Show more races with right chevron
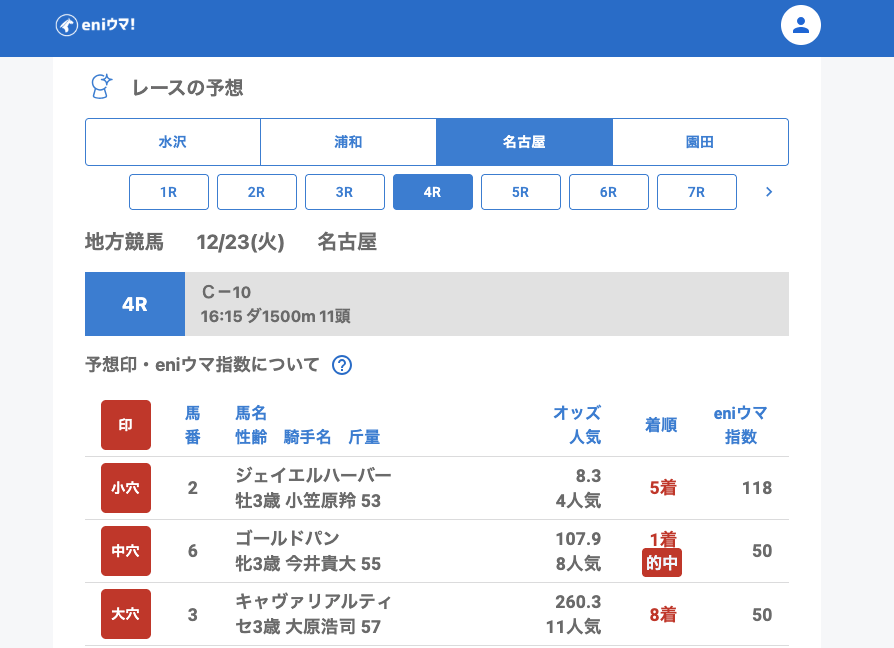The width and height of the screenshot is (894, 648). (769, 192)
